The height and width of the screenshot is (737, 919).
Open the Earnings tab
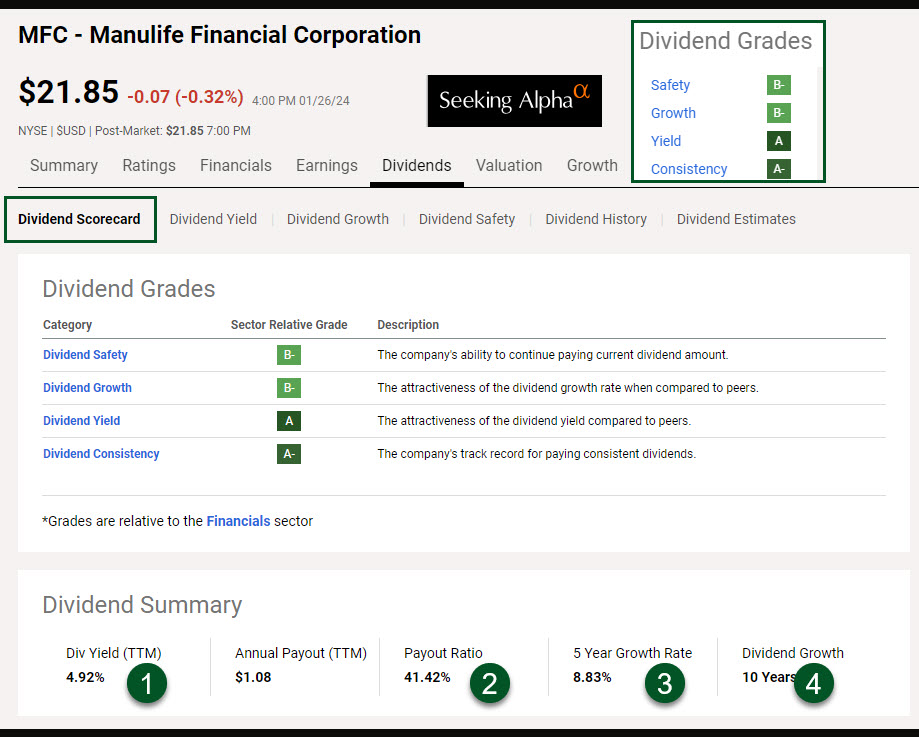click(326, 166)
